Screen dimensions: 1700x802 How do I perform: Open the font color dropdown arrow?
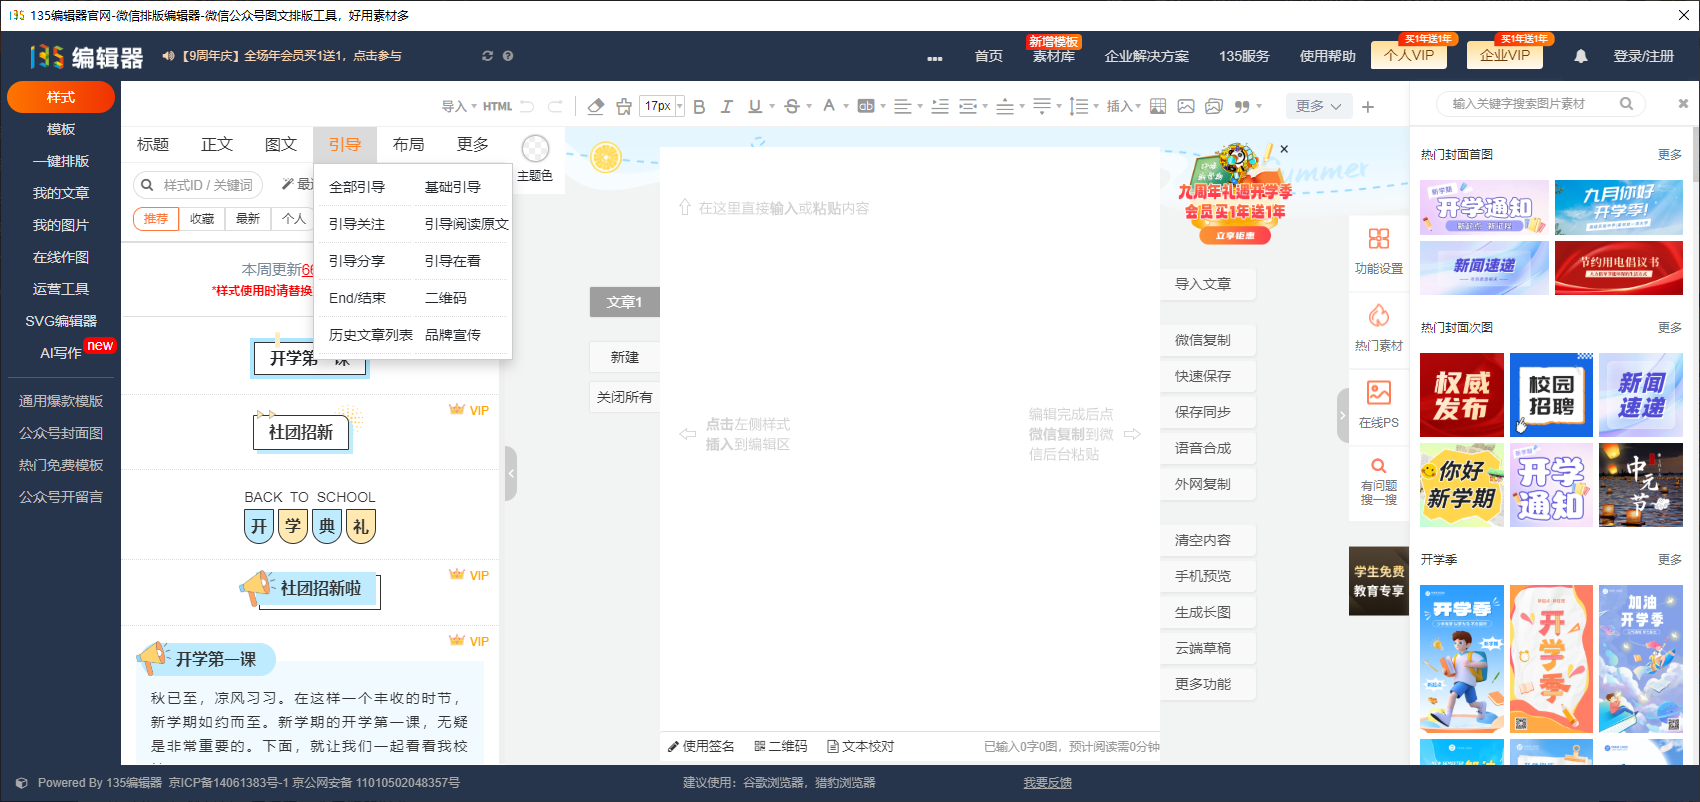846,106
